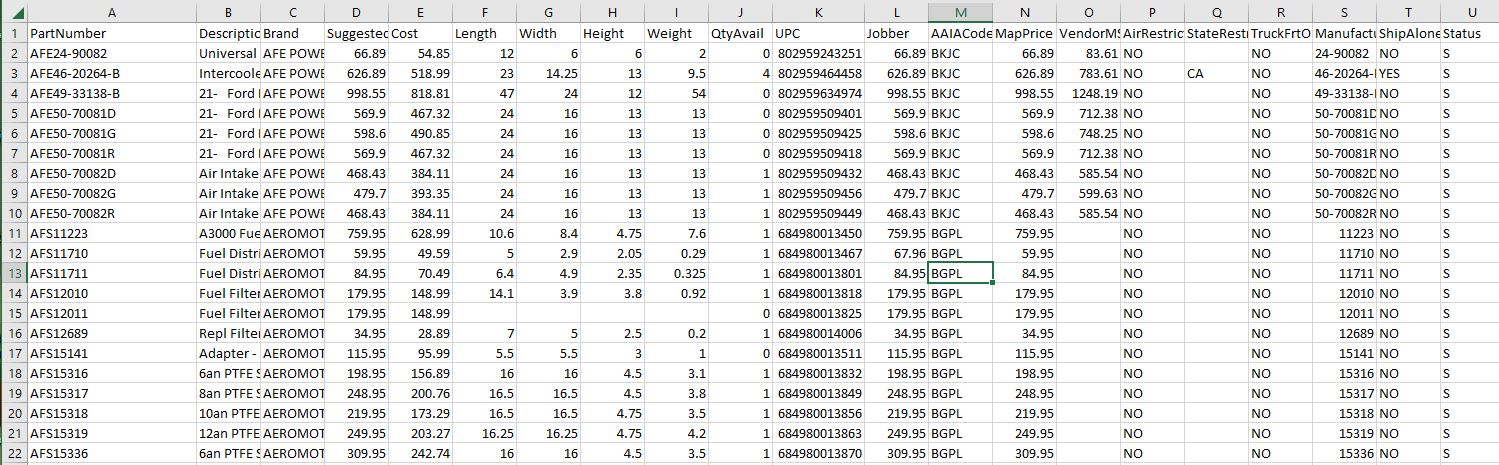This screenshot has height=465, width=1499.
Task: Click the fill handle of selected cell M13
Action: [x=993, y=282]
